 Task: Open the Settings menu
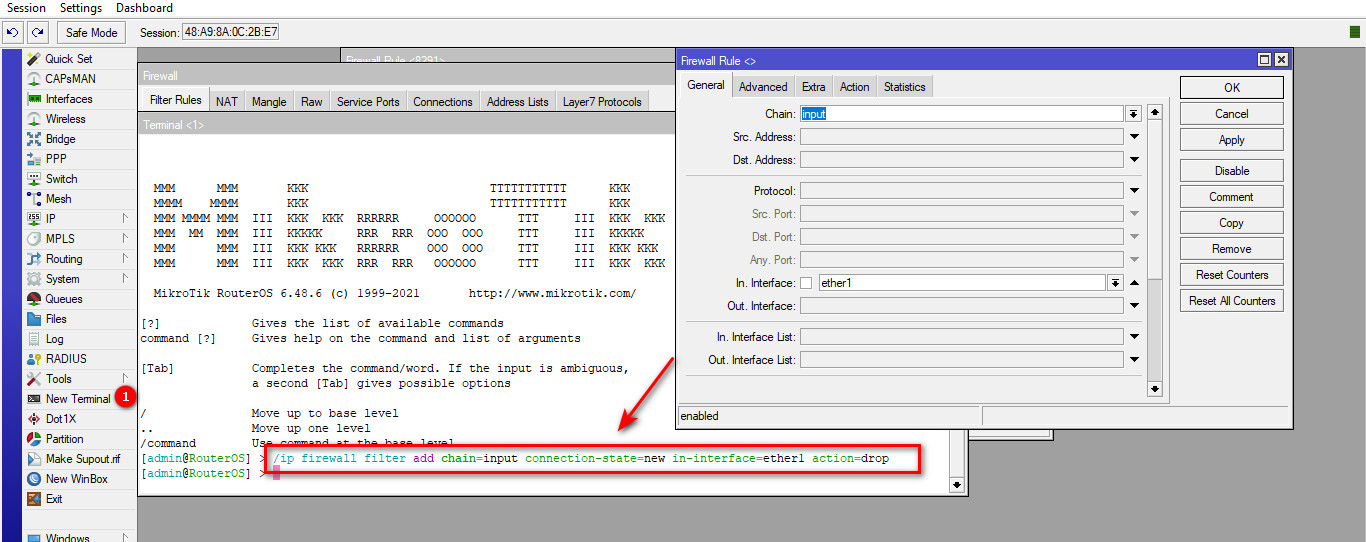(81, 8)
